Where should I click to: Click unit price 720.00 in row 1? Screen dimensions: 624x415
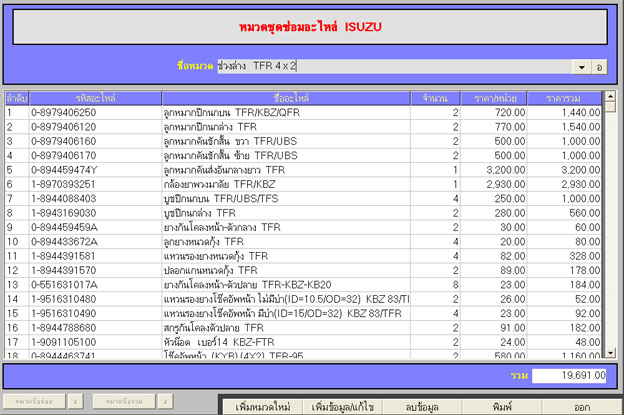510,113
